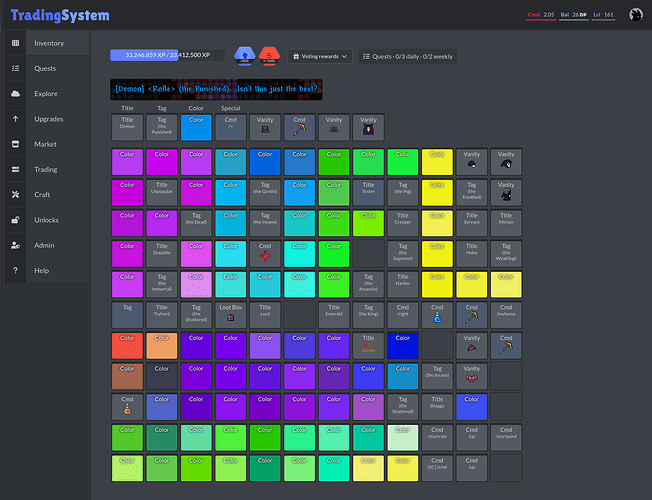
Task: Open the Unlocks padlock icon
Action: 15,220
